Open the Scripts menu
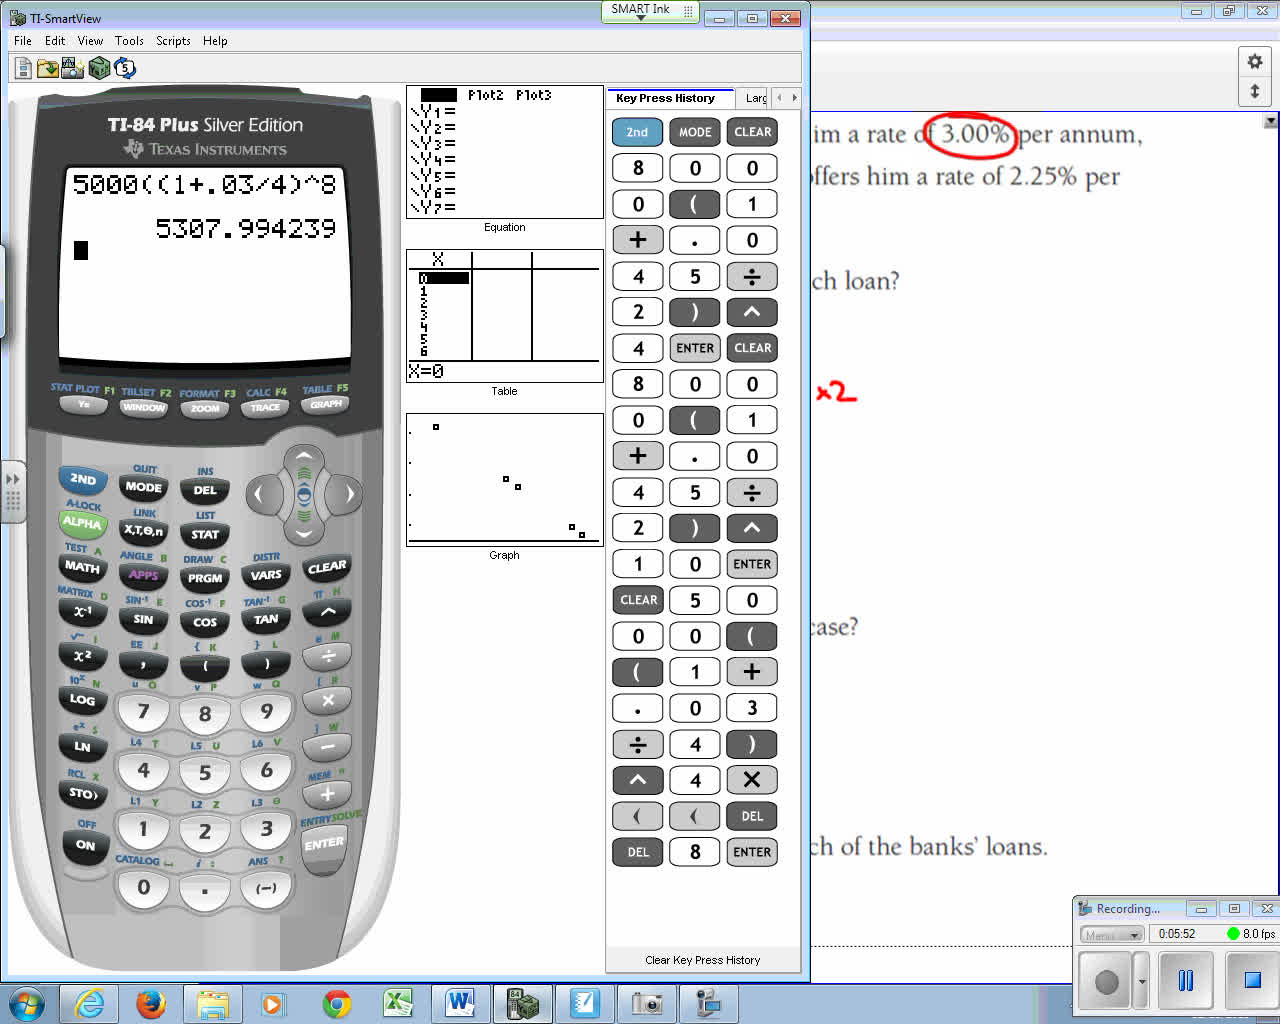Image resolution: width=1280 pixels, height=1024 pixels. 173,41
